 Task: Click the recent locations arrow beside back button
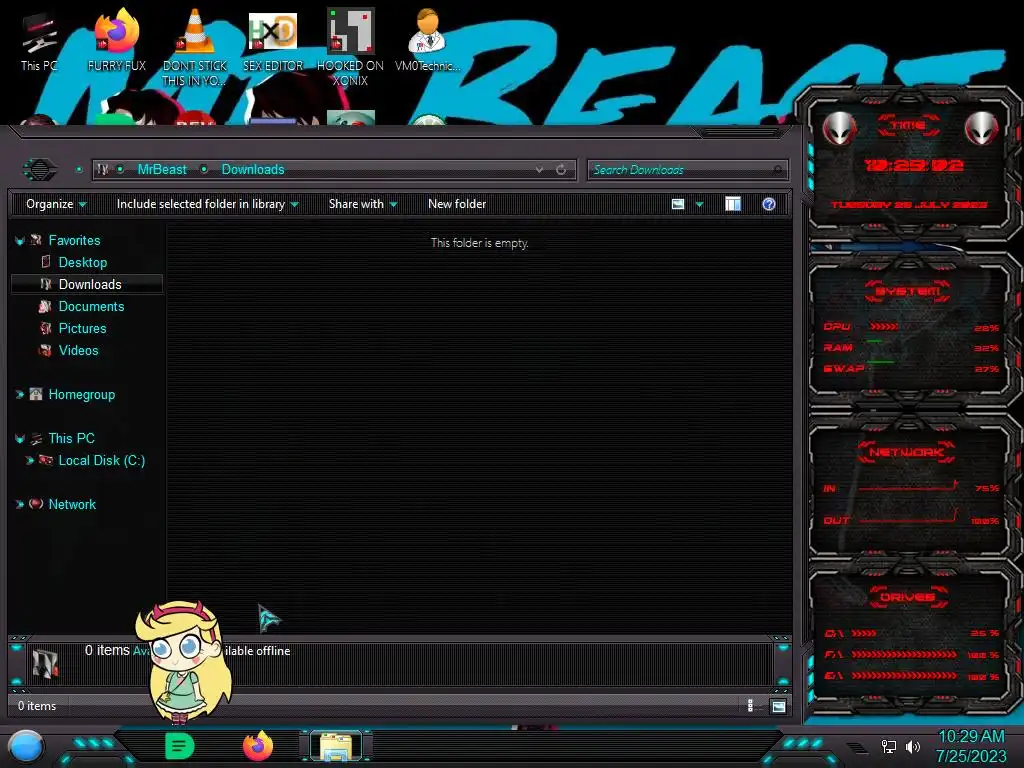(x=79, y=170)
